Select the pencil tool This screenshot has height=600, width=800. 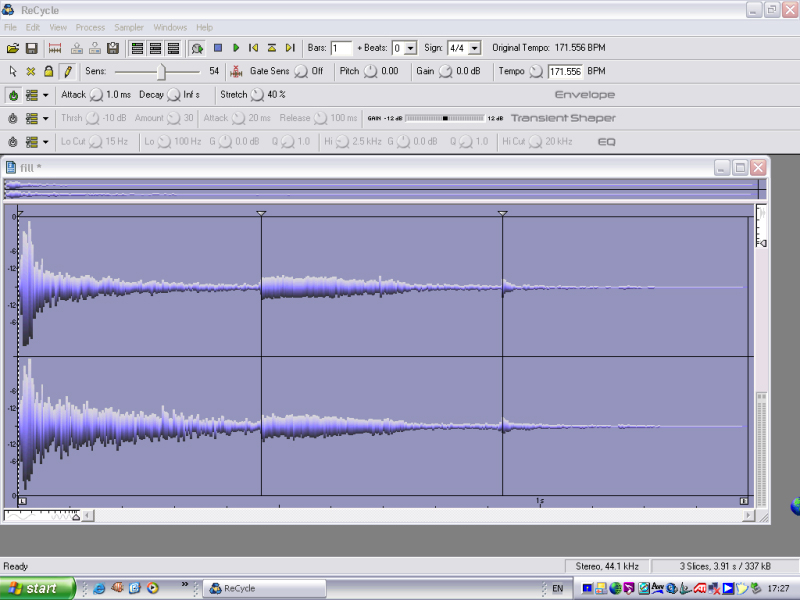[x=67, y=72]
